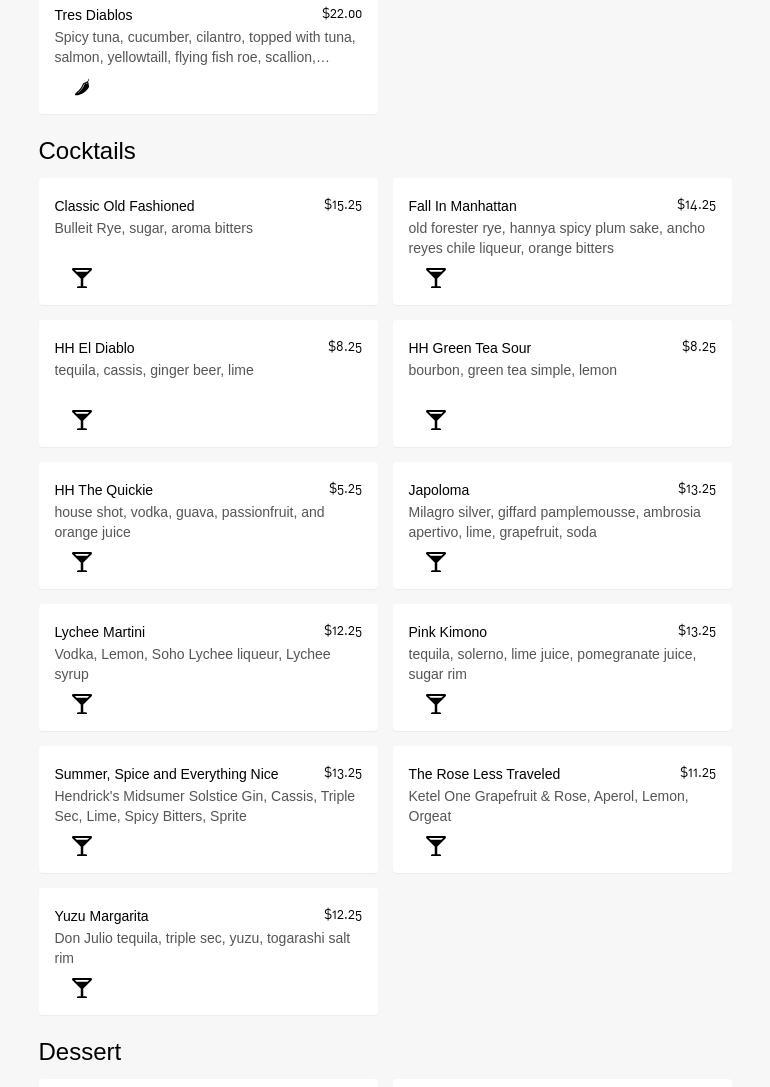Click the spicy chili pepper icon under Tres Diablos
Viewport: 770px width, 1087px height.
coord(82,88)
